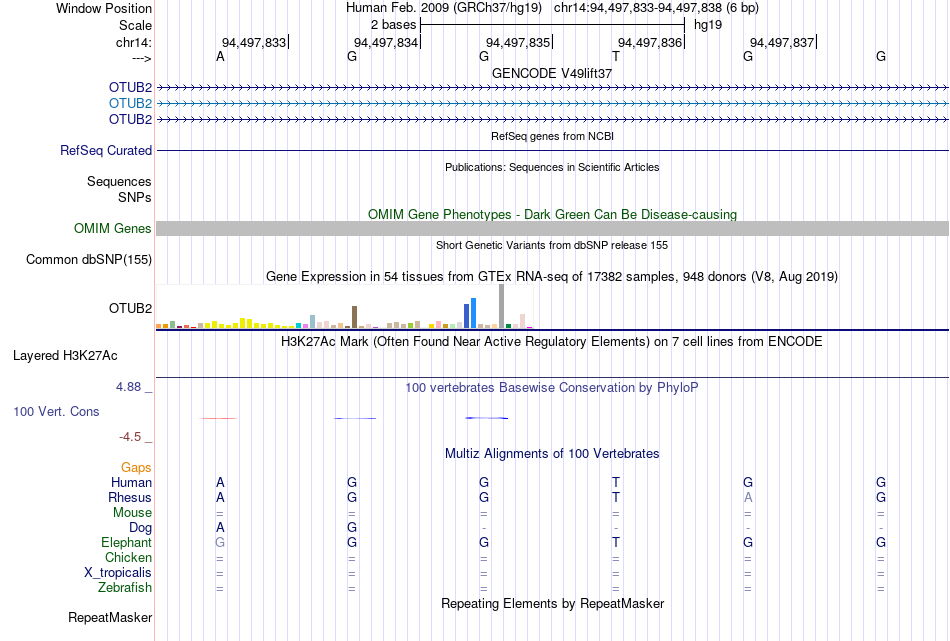This screenshot has width=950, height=641.
Task: Click the Scale track label
Action: [x=135, y=25]
